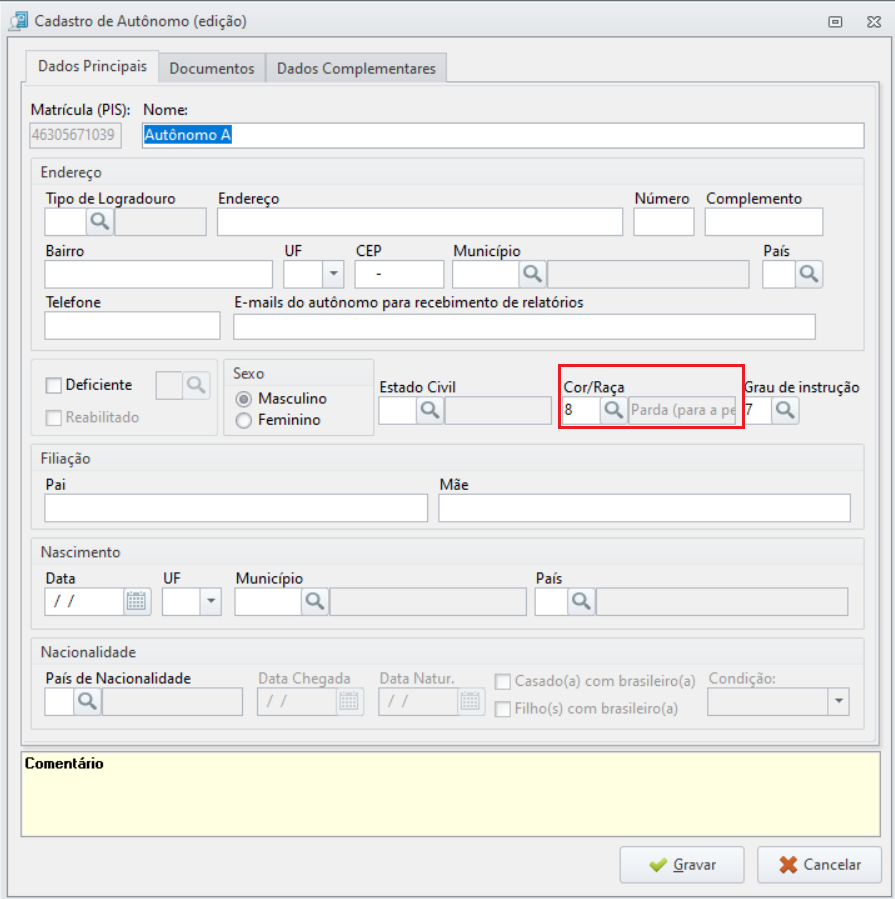
Task: Open Grau de instrução search lookup
Action: 784,411
